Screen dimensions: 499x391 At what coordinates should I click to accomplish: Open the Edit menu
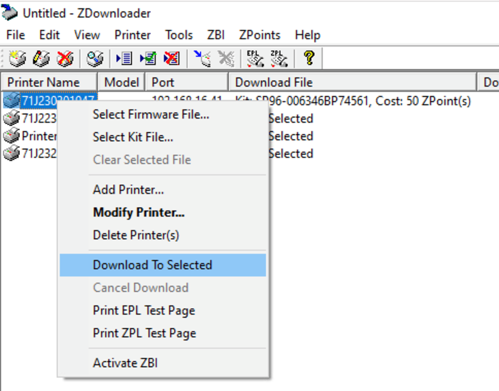pyautogui.click(x=49, y=35)
